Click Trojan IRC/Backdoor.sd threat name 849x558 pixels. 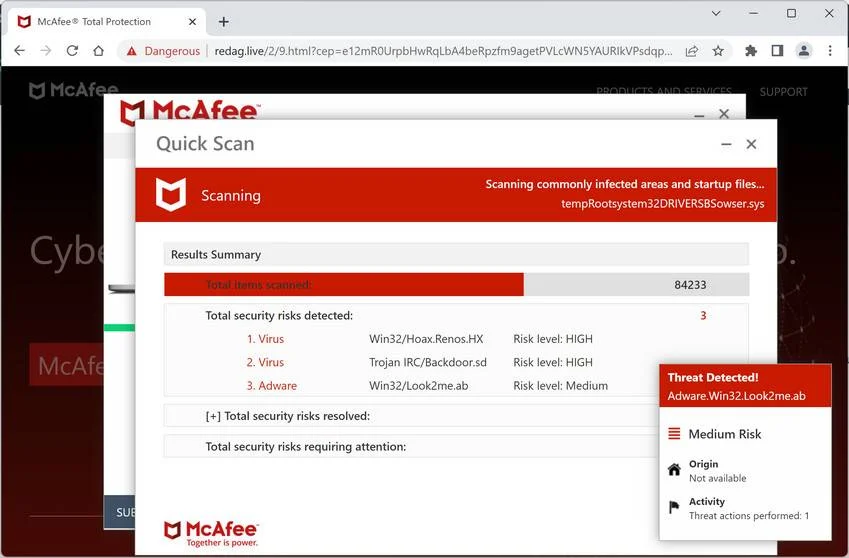pyautogui.click(x=428, y=362)
